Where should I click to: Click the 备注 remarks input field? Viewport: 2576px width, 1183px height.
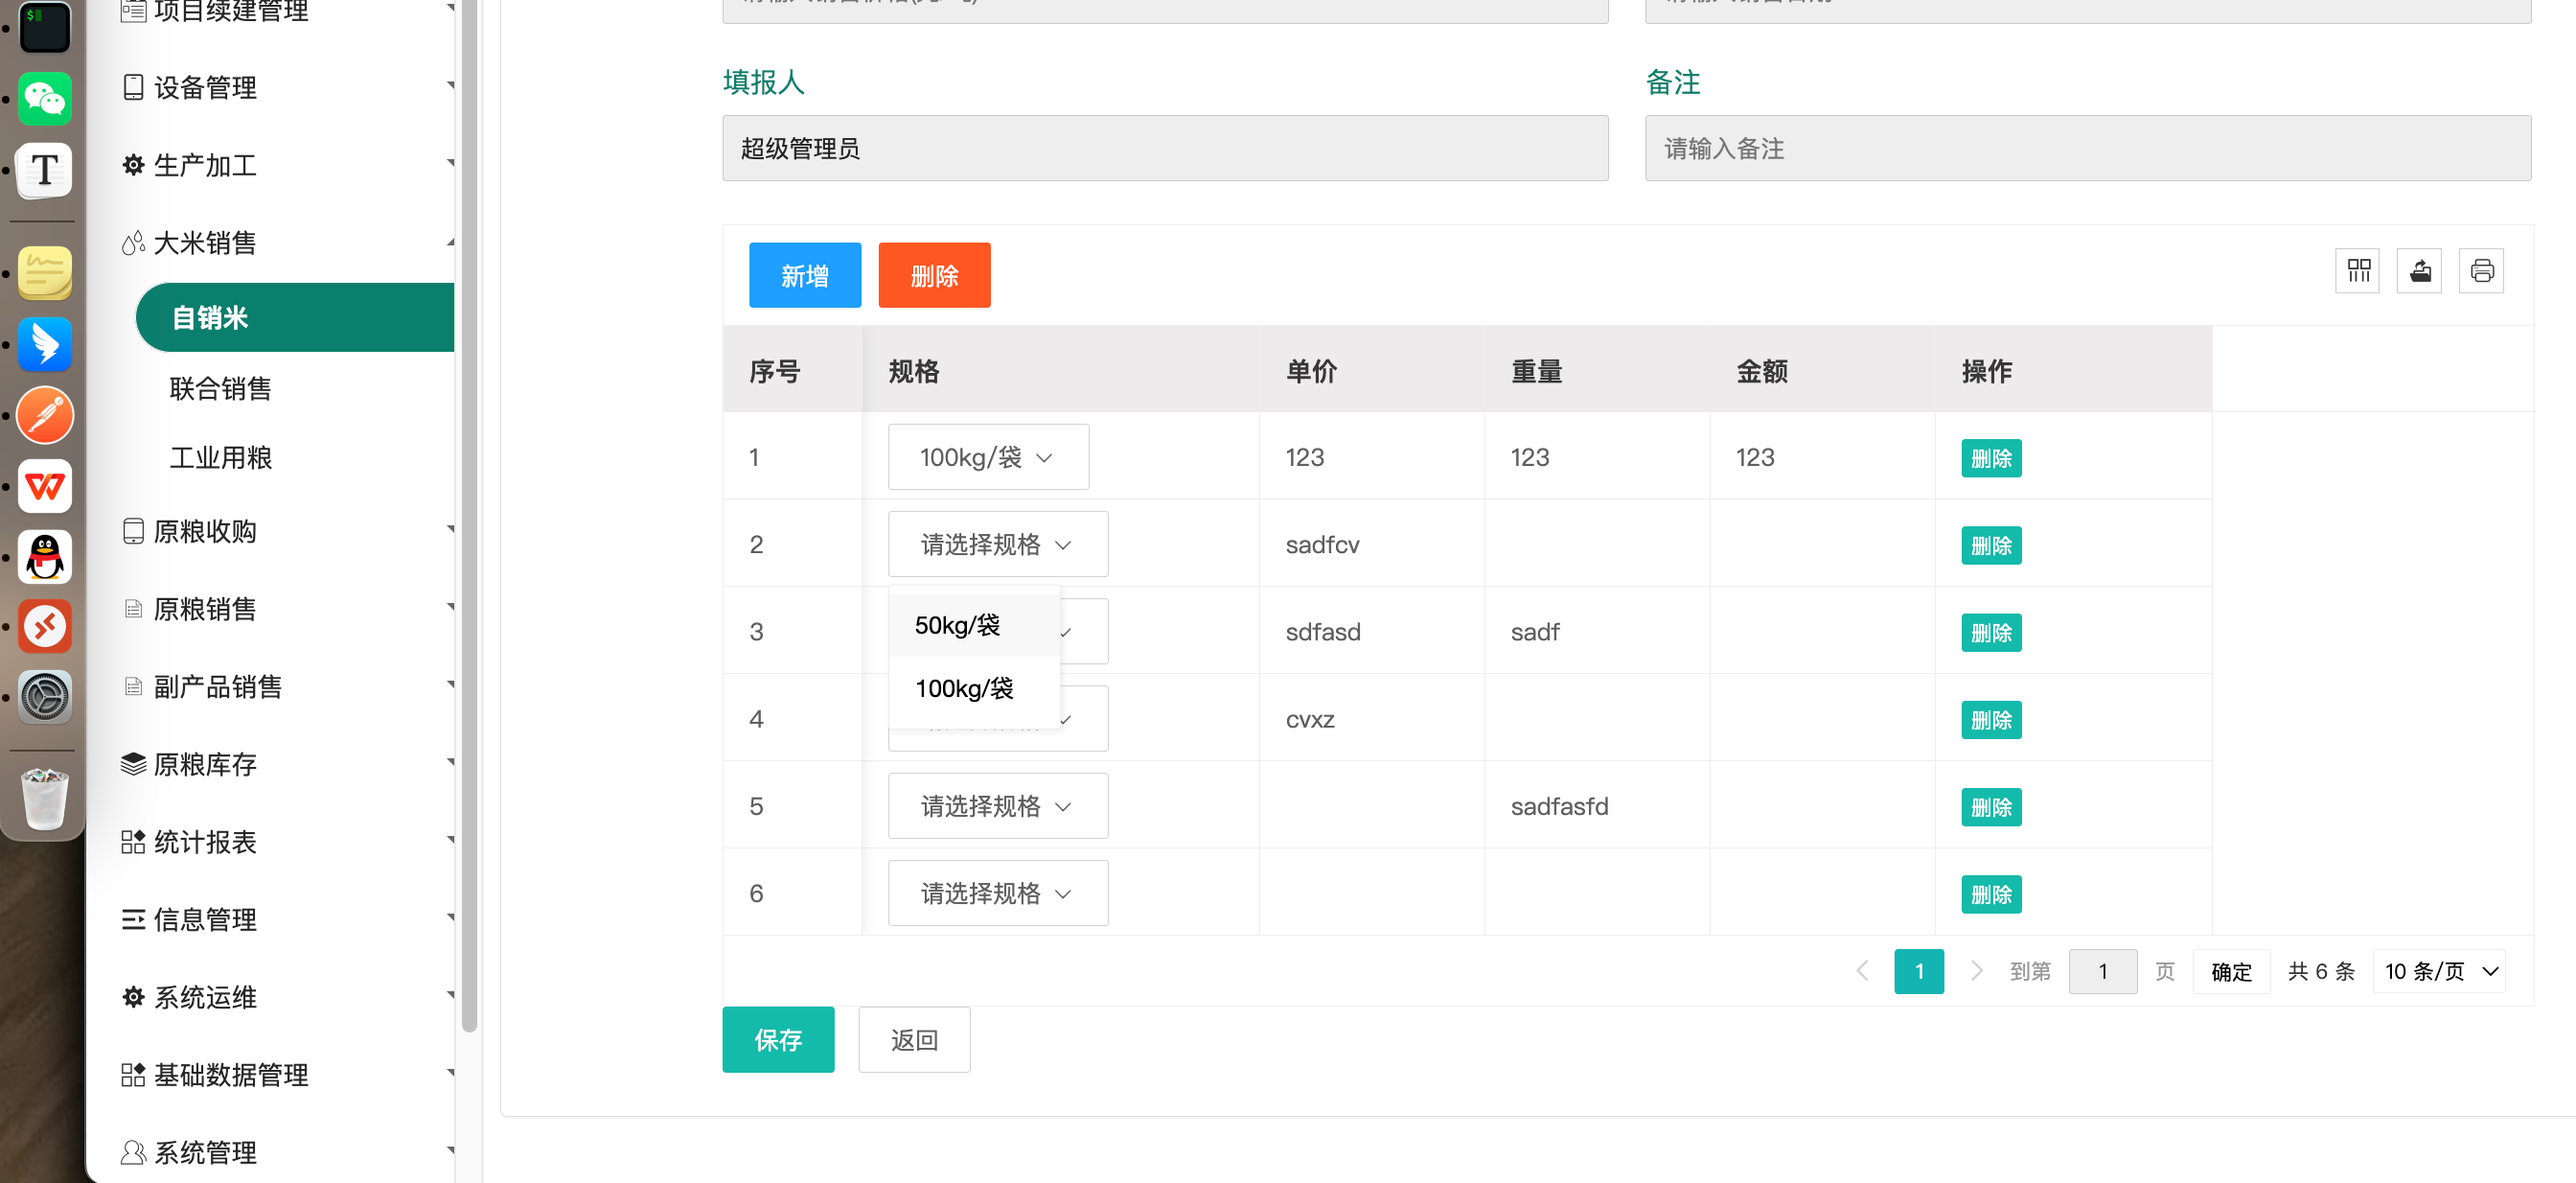(2087, 149)
